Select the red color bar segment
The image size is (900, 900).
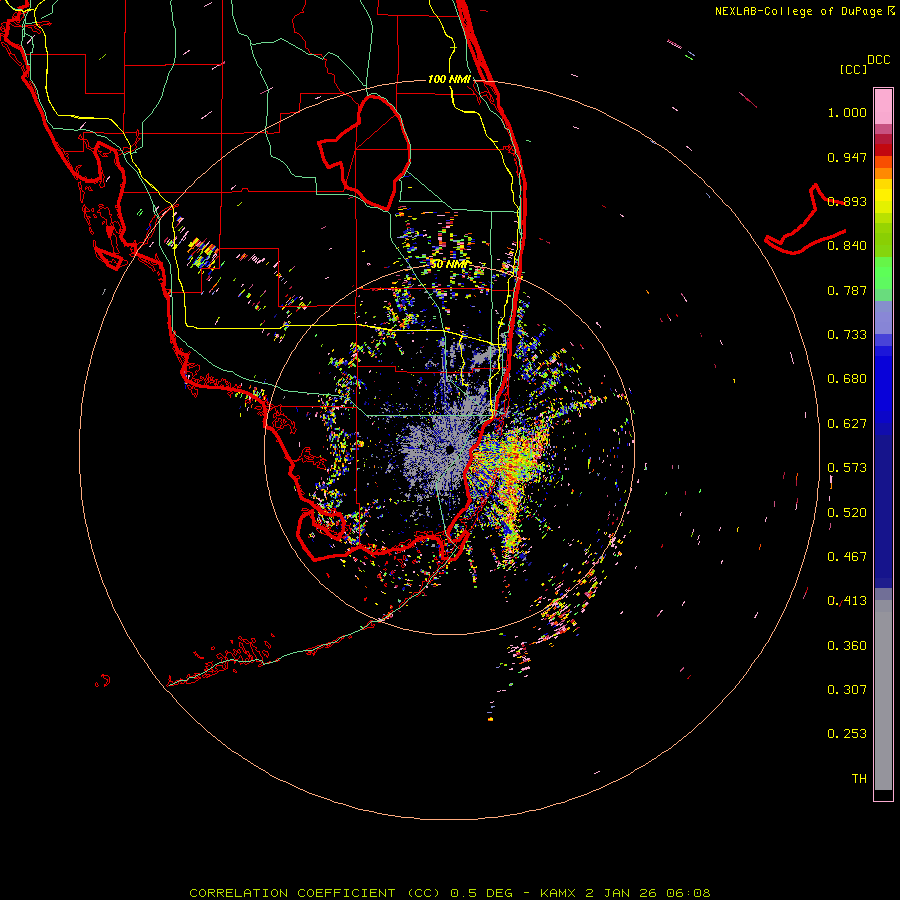(883, 149)
